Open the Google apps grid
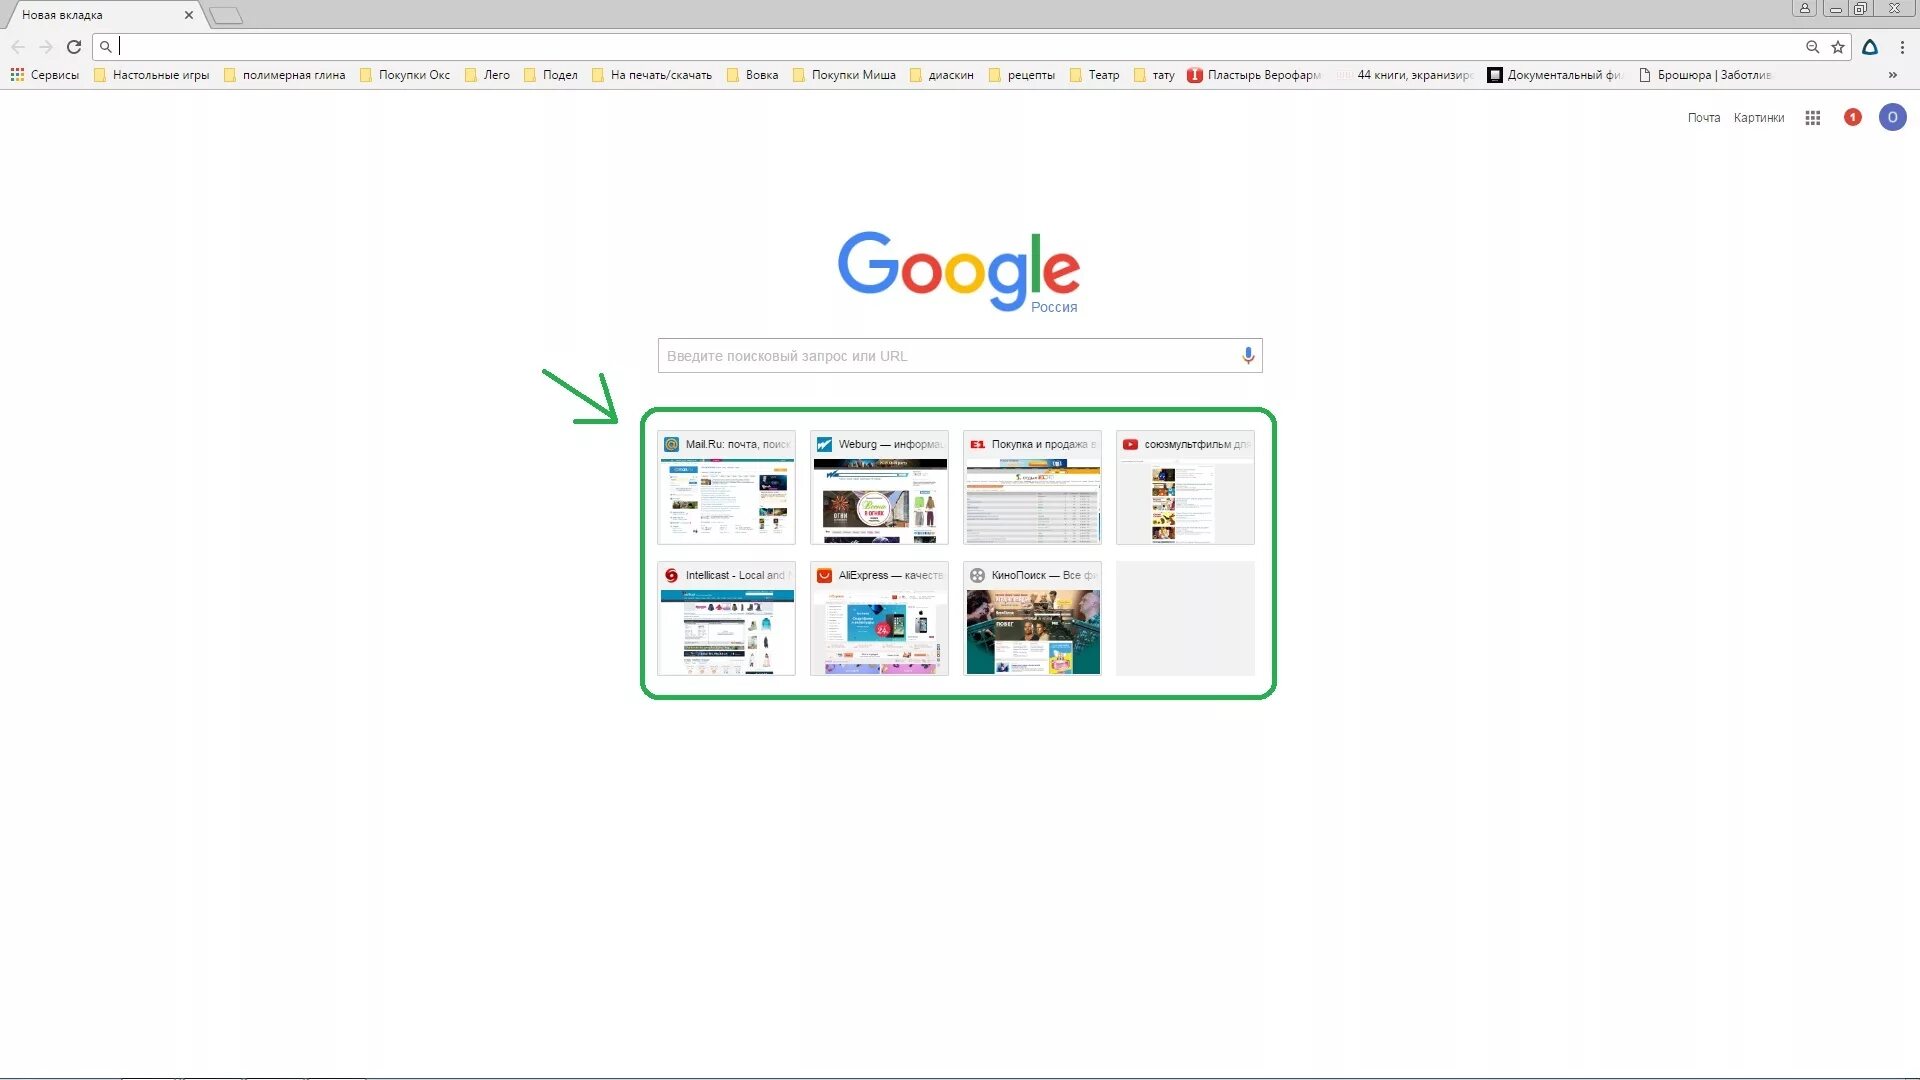This screenshot has height=1080, width=1920. pyautogui.click(x=1813, y=118)
